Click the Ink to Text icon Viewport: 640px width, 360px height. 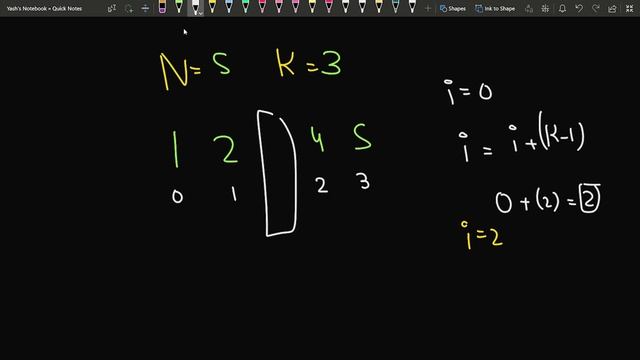[529, 8]
